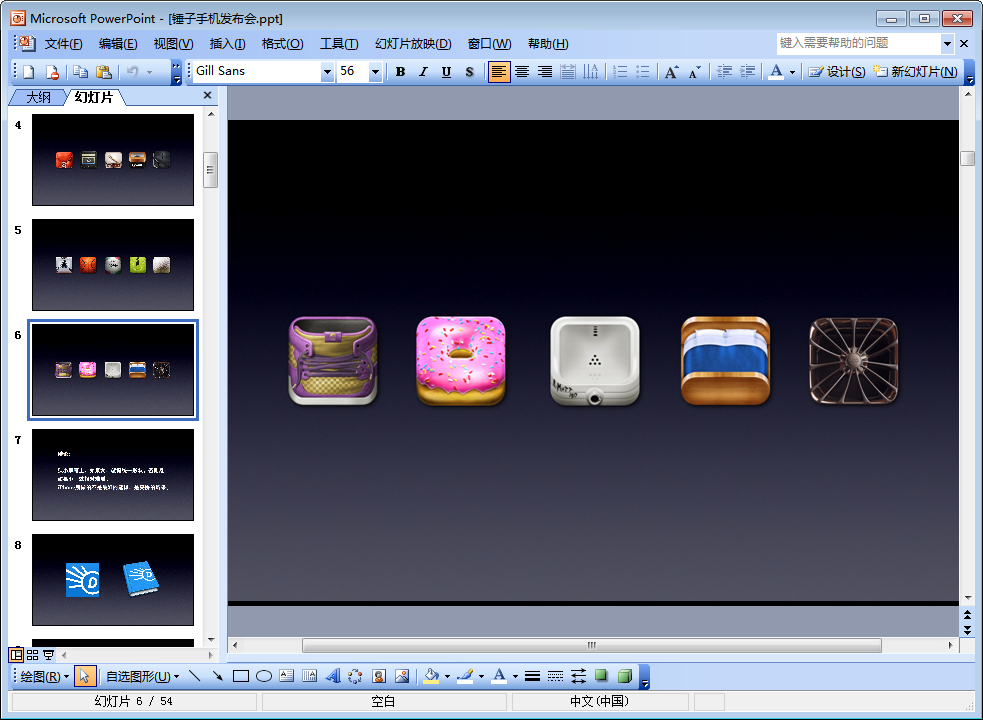Select slide 8 thumbnail
The height and width of the screenshot is (720, 983).
pos(113,580)
